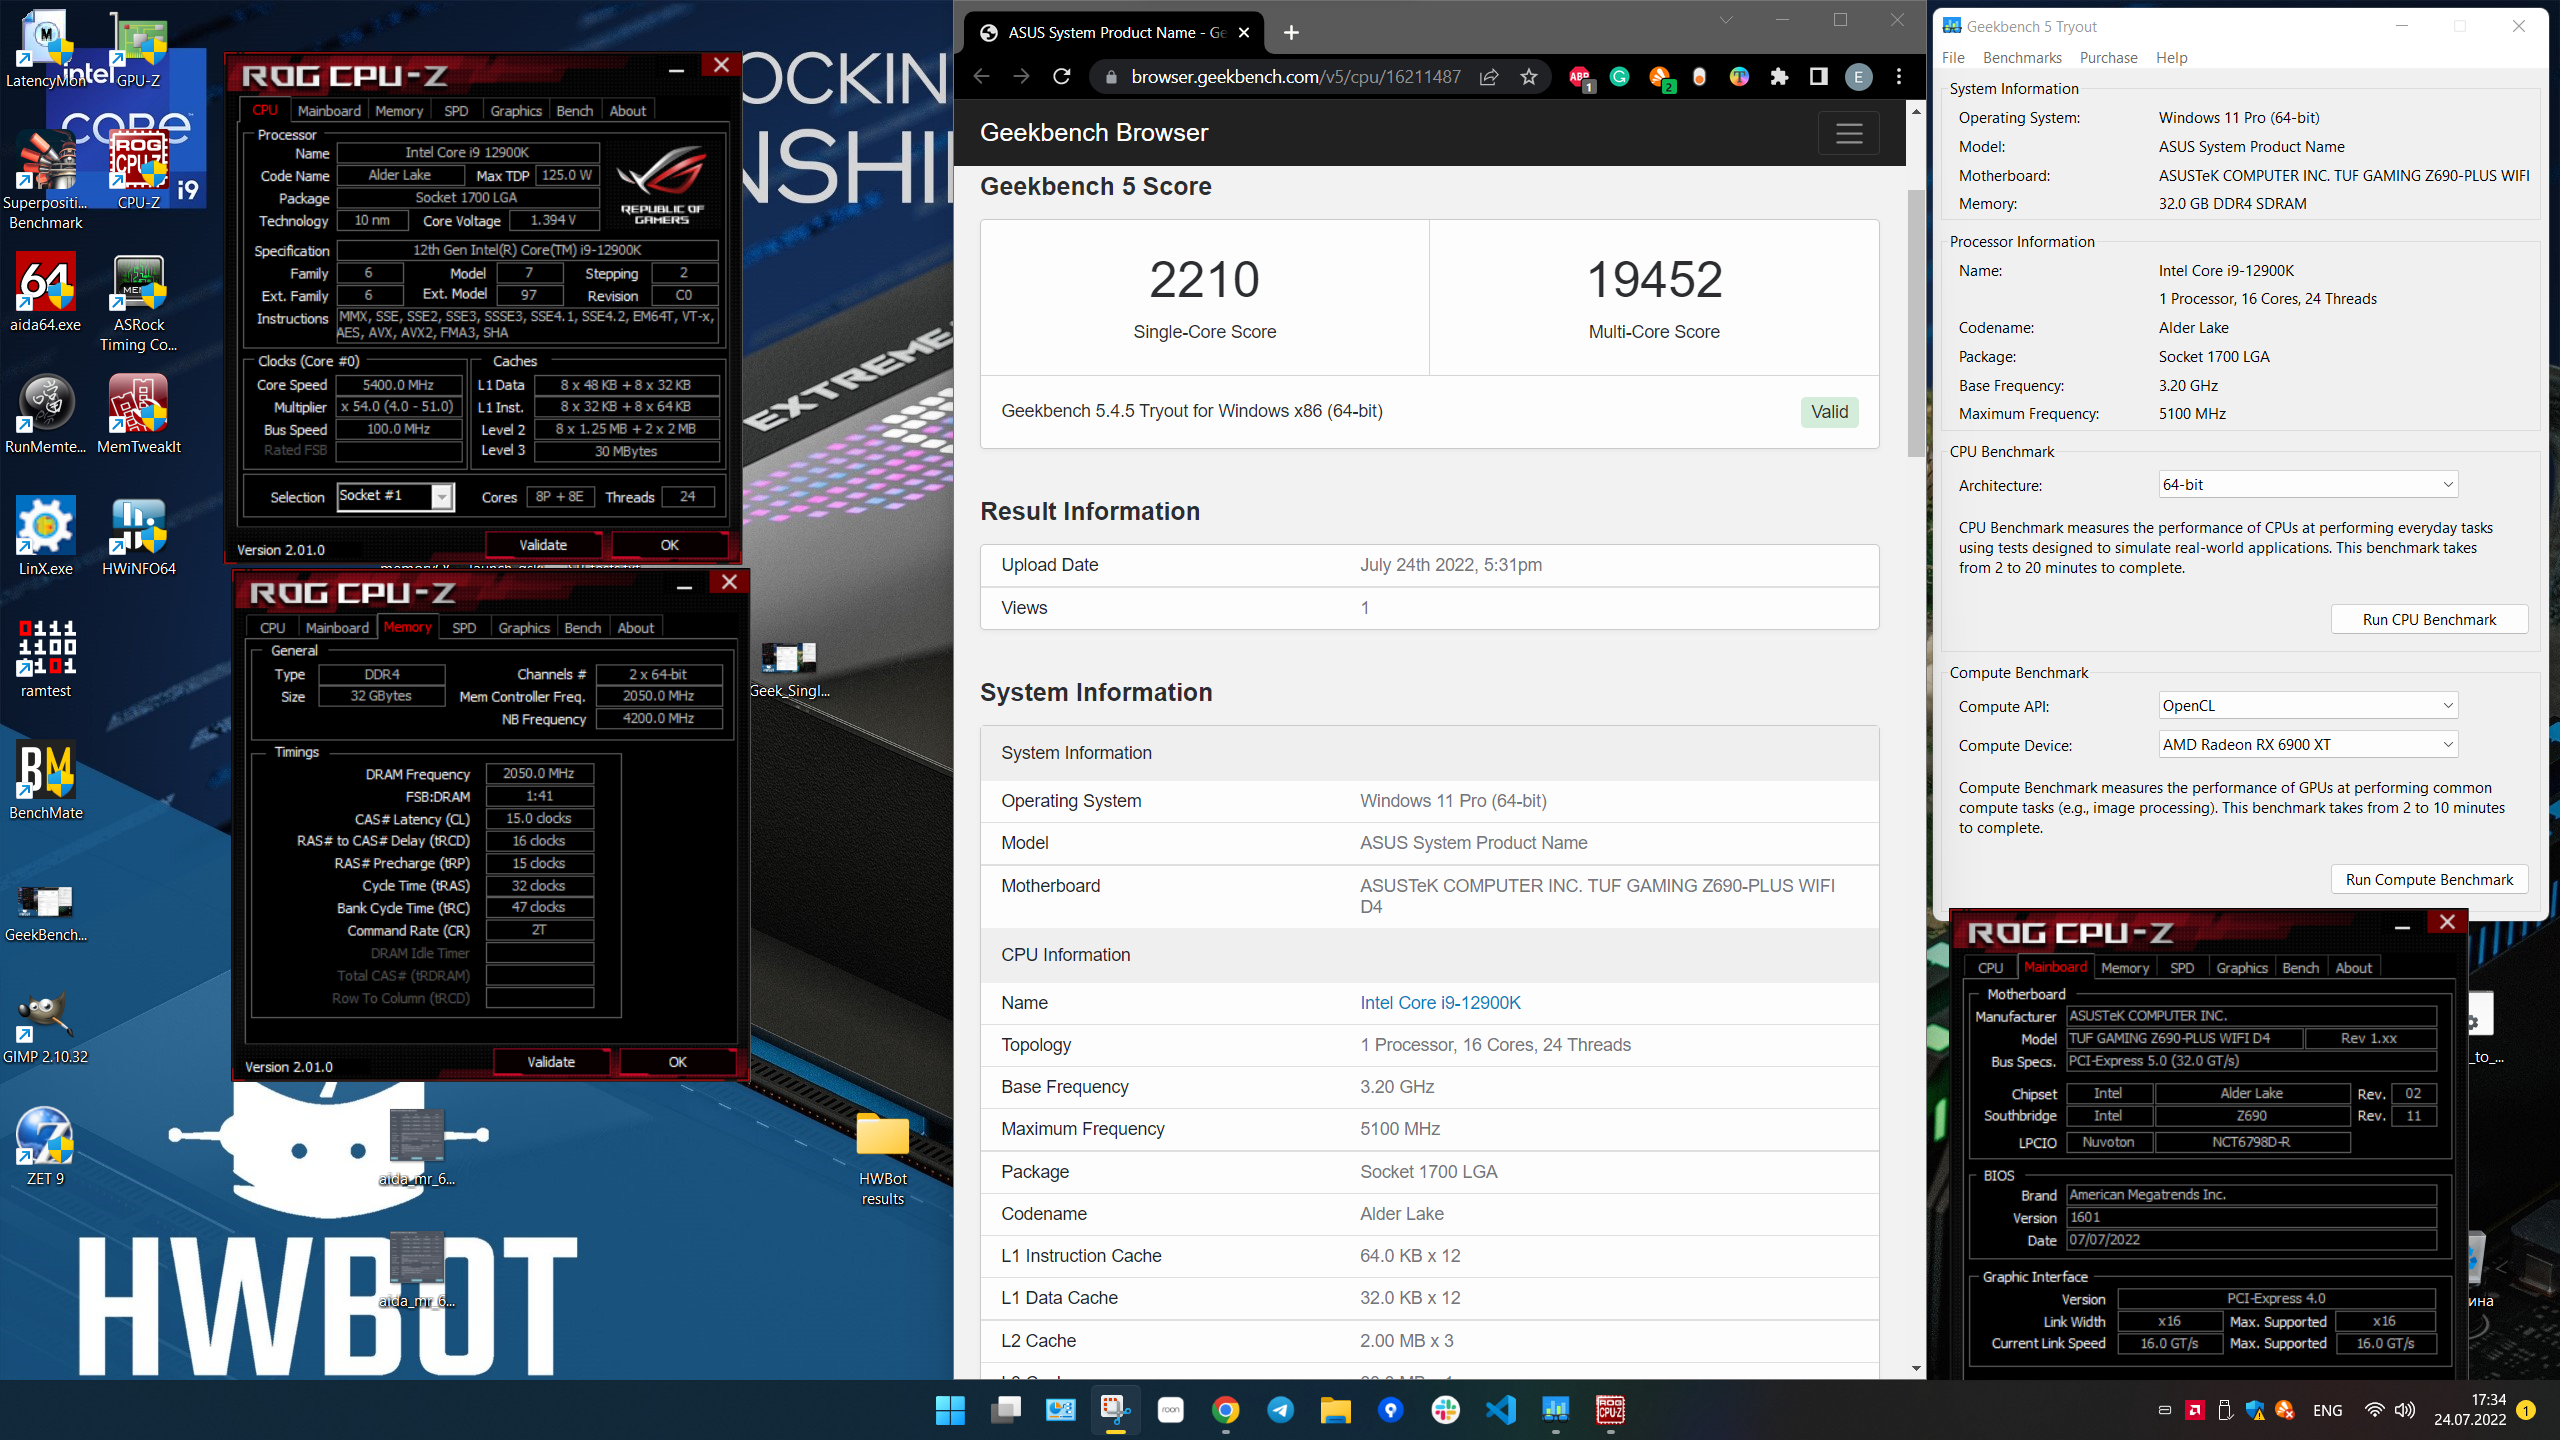Open the Geek_Singl... screenshot thumbnail on desktop

pyautogui.click(x=789, y=670)
